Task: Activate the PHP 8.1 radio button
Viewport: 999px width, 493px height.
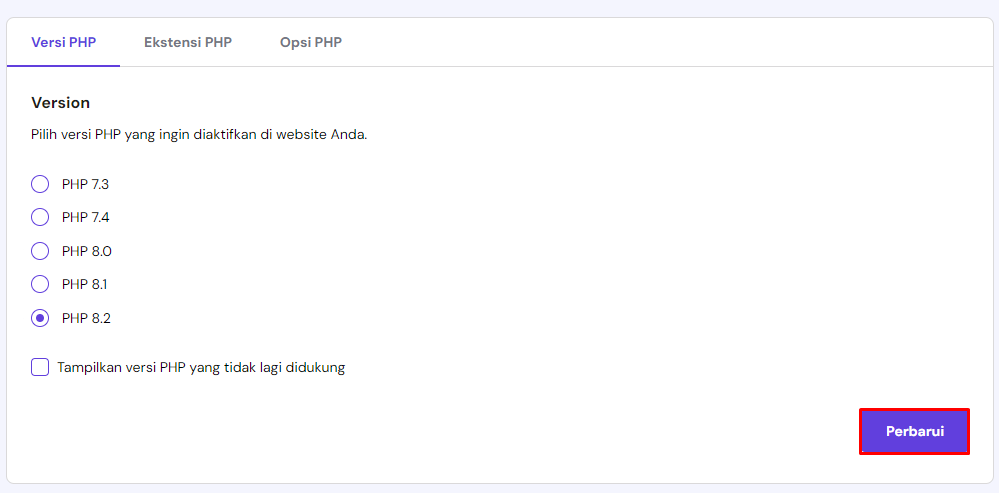Action: (40, 284)
